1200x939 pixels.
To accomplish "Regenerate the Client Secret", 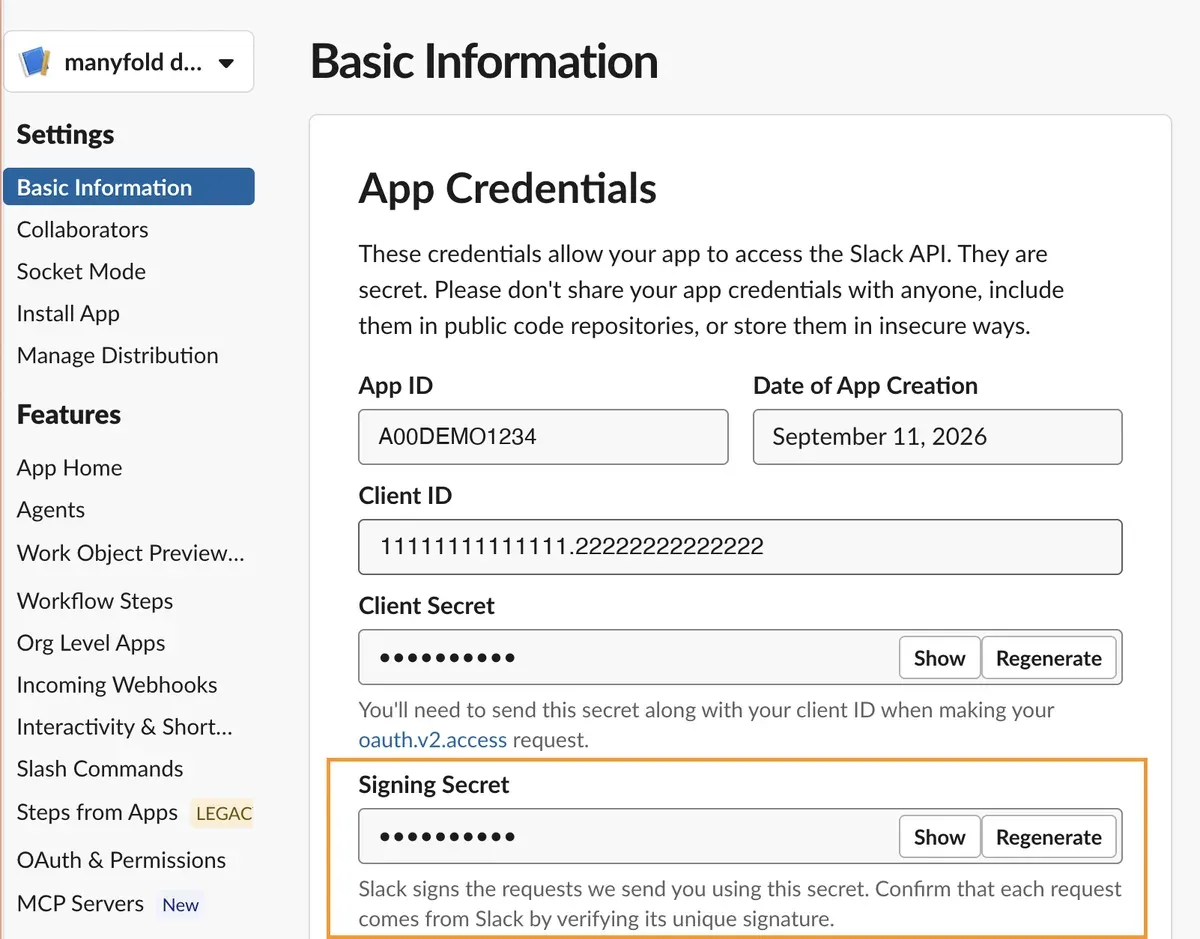I will click(x=1049, y=658).
